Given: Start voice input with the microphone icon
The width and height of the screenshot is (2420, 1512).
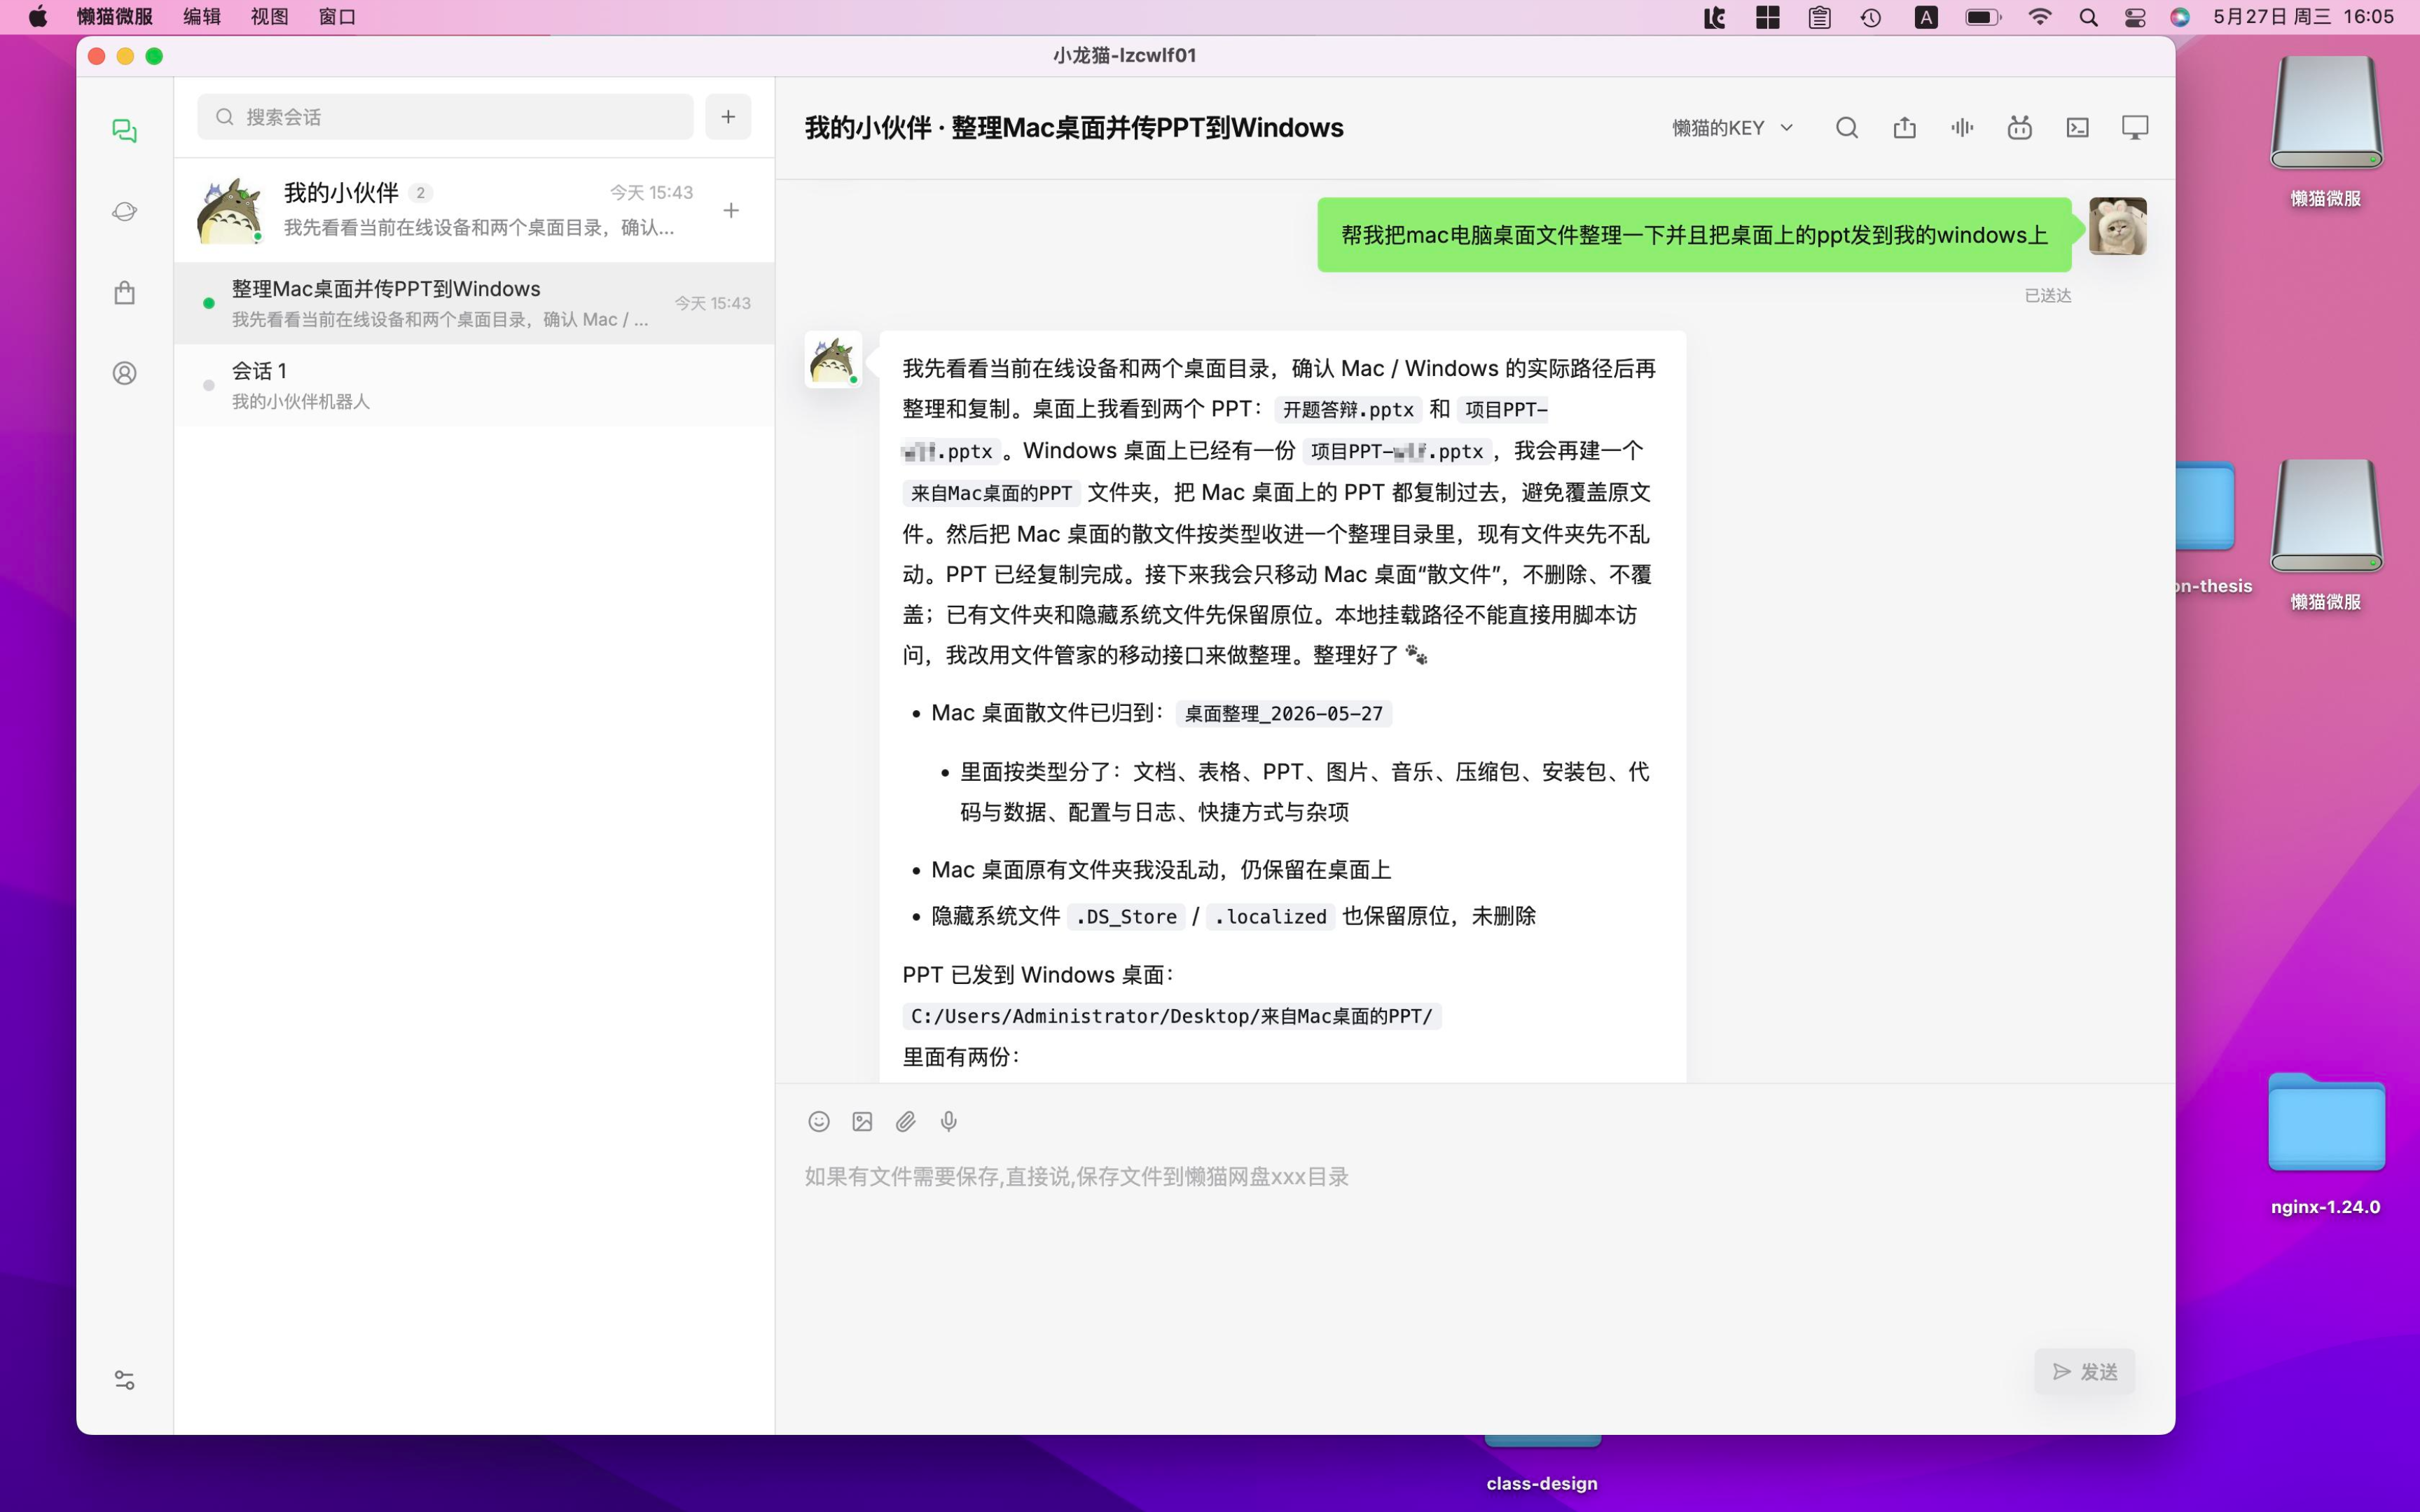Looking at the screenshot, I should pyautogui.click(x=948, y=1122).
